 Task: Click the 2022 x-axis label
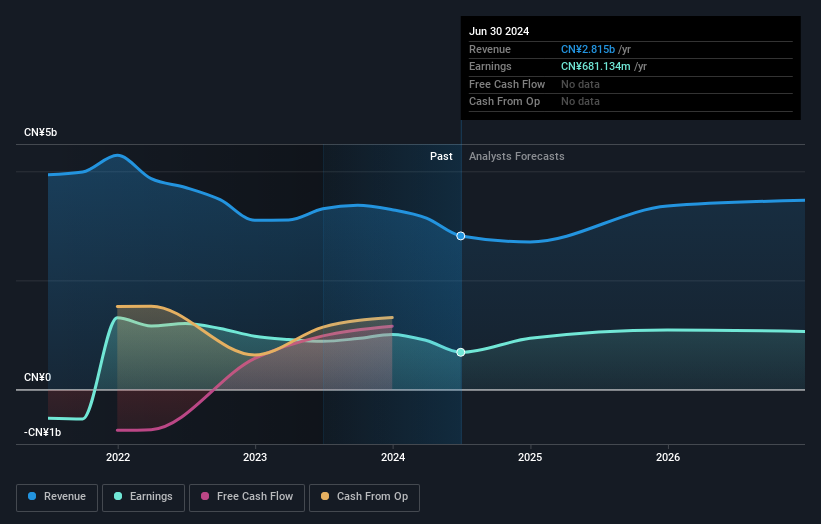[118, 457]
